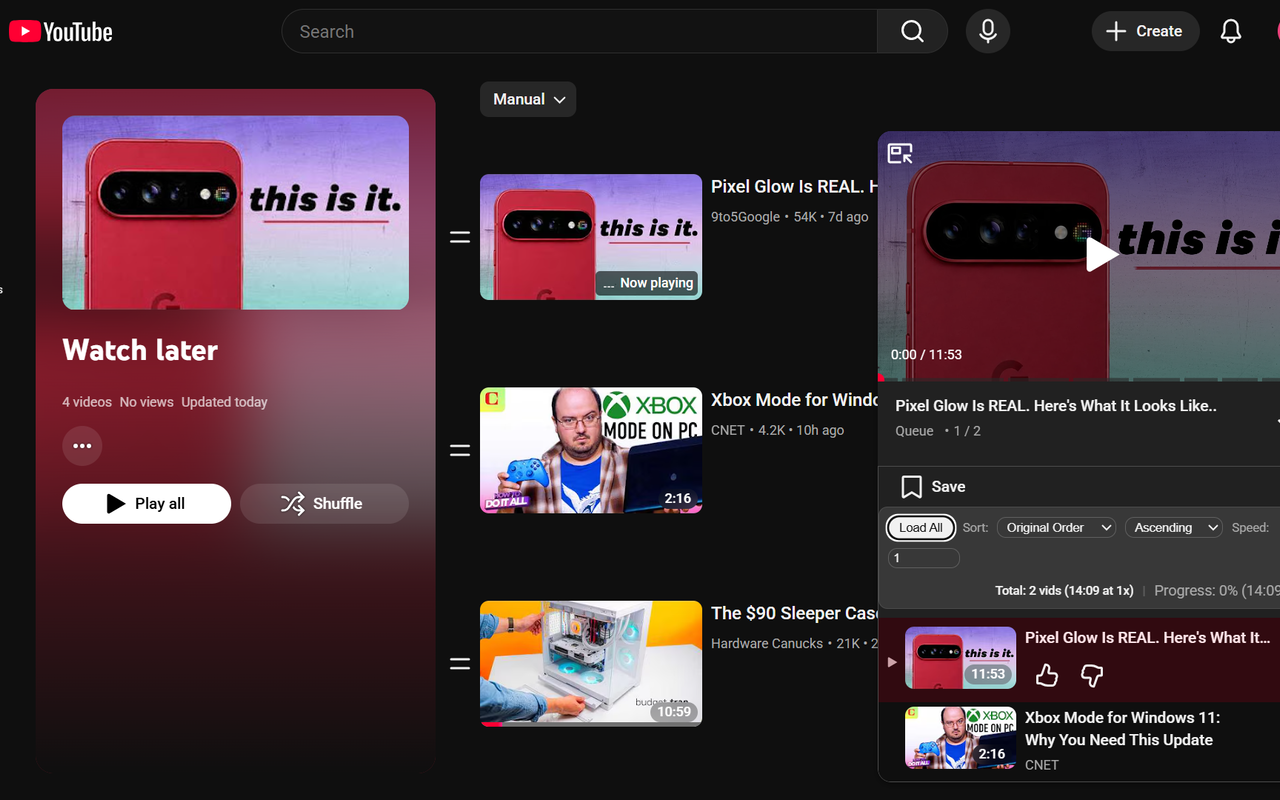Open the Manual sort dropdown
The width and height of the screenshot is (1280, 800).
click(x=528, y=99)
